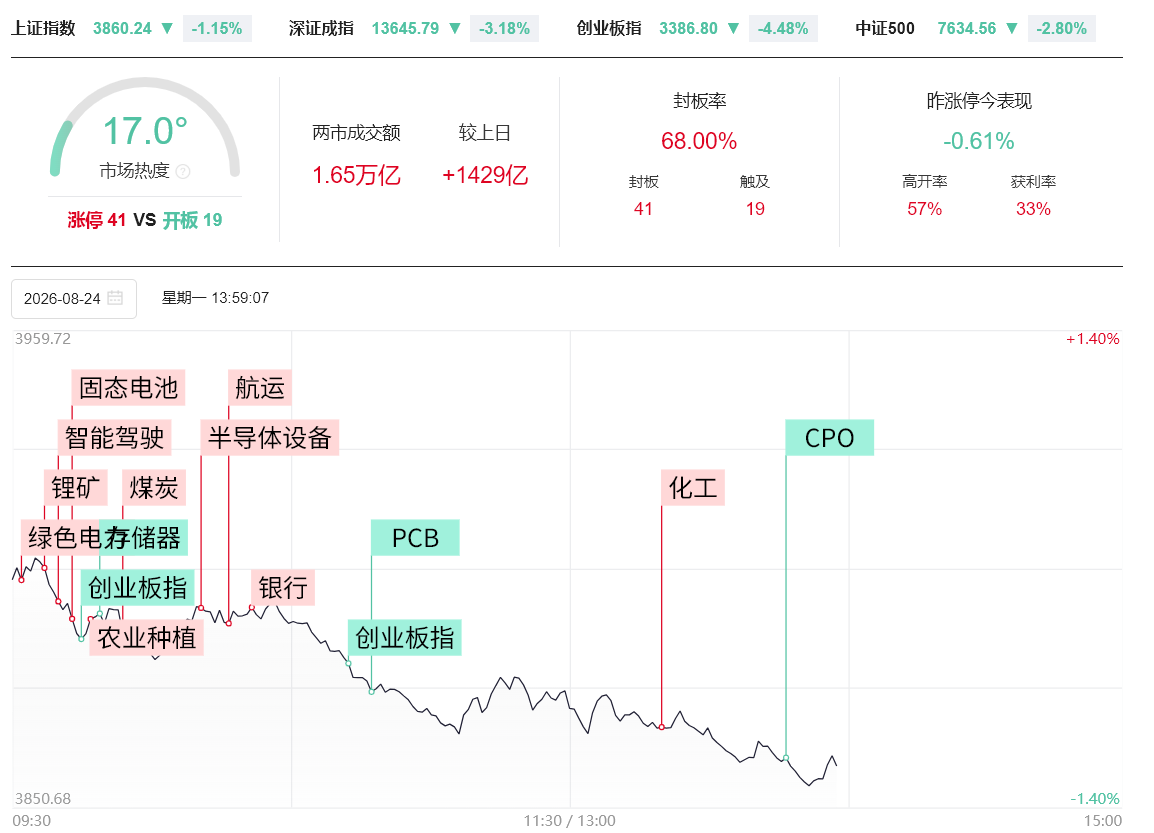Open the 2026-08-24 date picker
This screenshot has width=1154, height=833.
tap(74, 299)
